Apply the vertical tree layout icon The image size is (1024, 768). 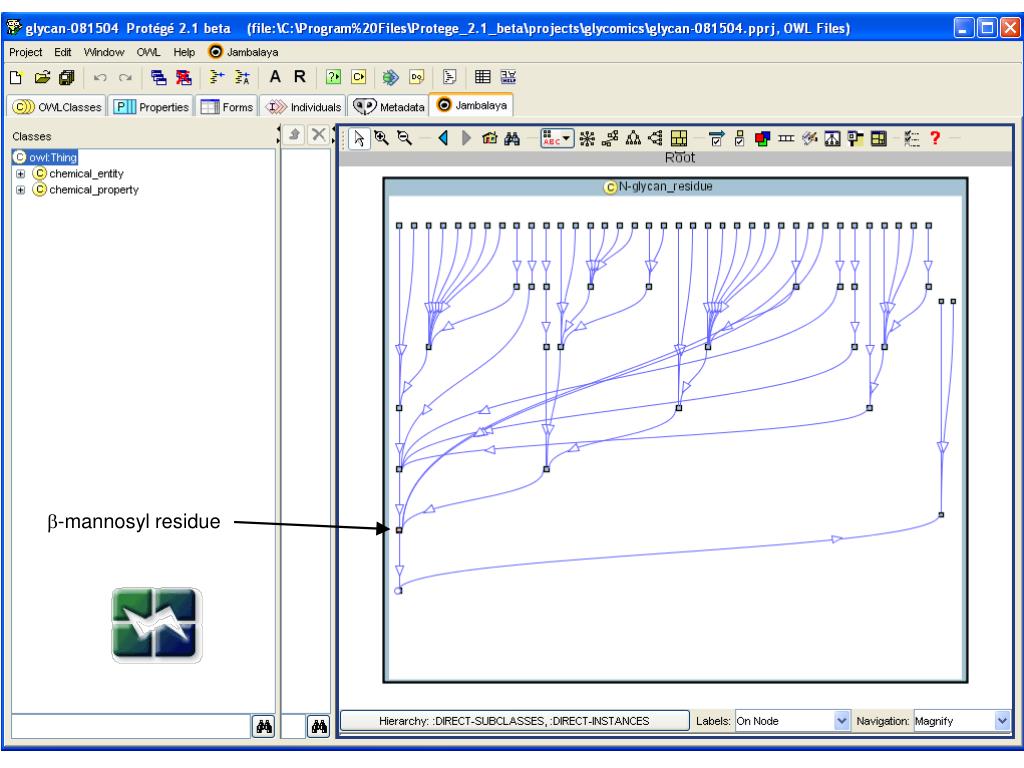633,138
